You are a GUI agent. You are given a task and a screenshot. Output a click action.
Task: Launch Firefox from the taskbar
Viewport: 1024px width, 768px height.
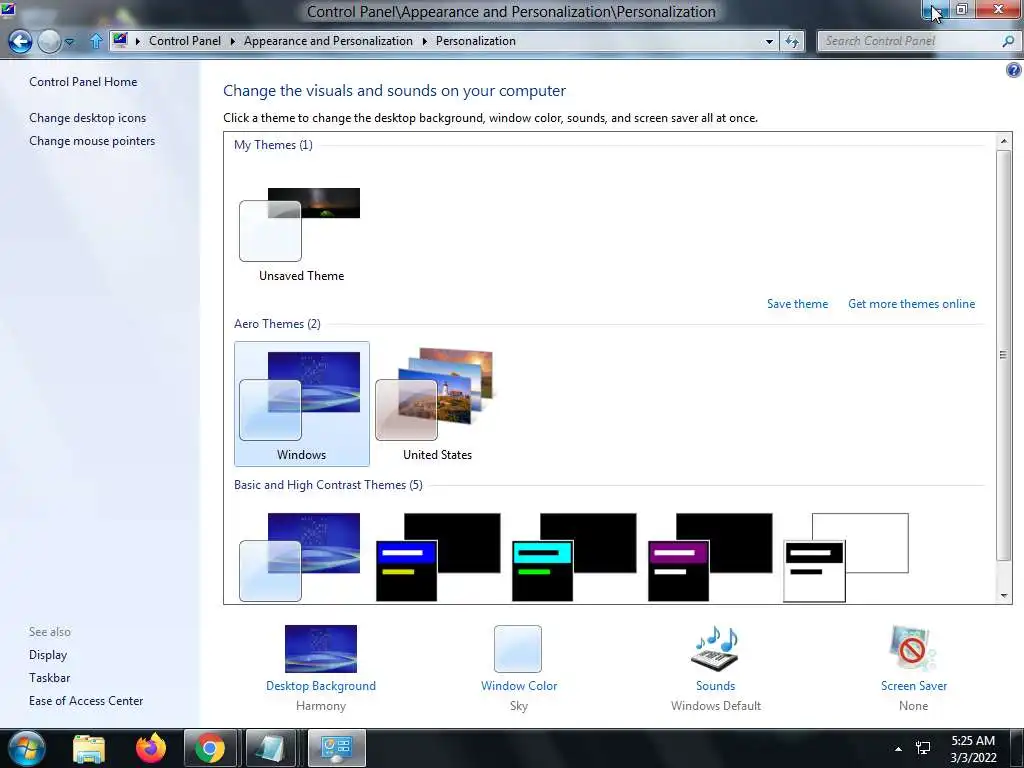[151, 748]
